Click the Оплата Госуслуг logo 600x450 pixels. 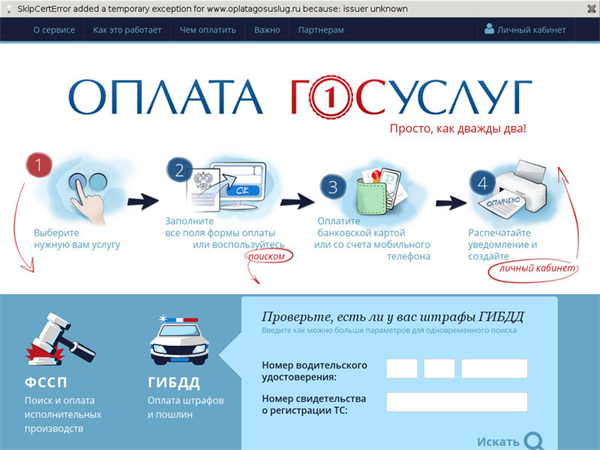pos(300,98)
